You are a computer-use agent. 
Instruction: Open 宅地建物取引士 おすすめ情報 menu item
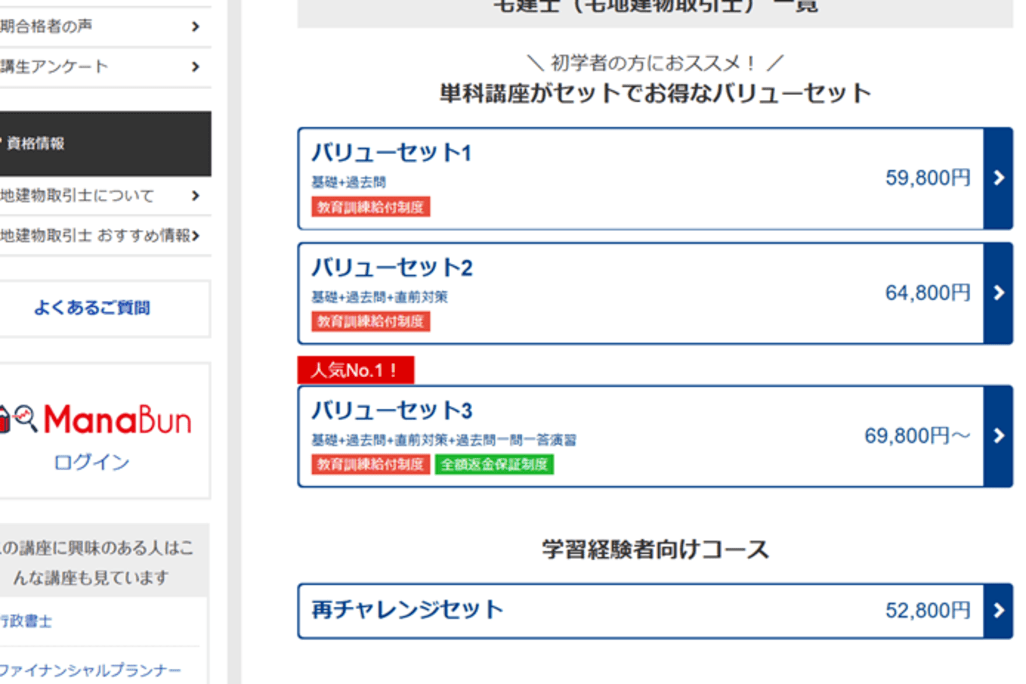95,236
